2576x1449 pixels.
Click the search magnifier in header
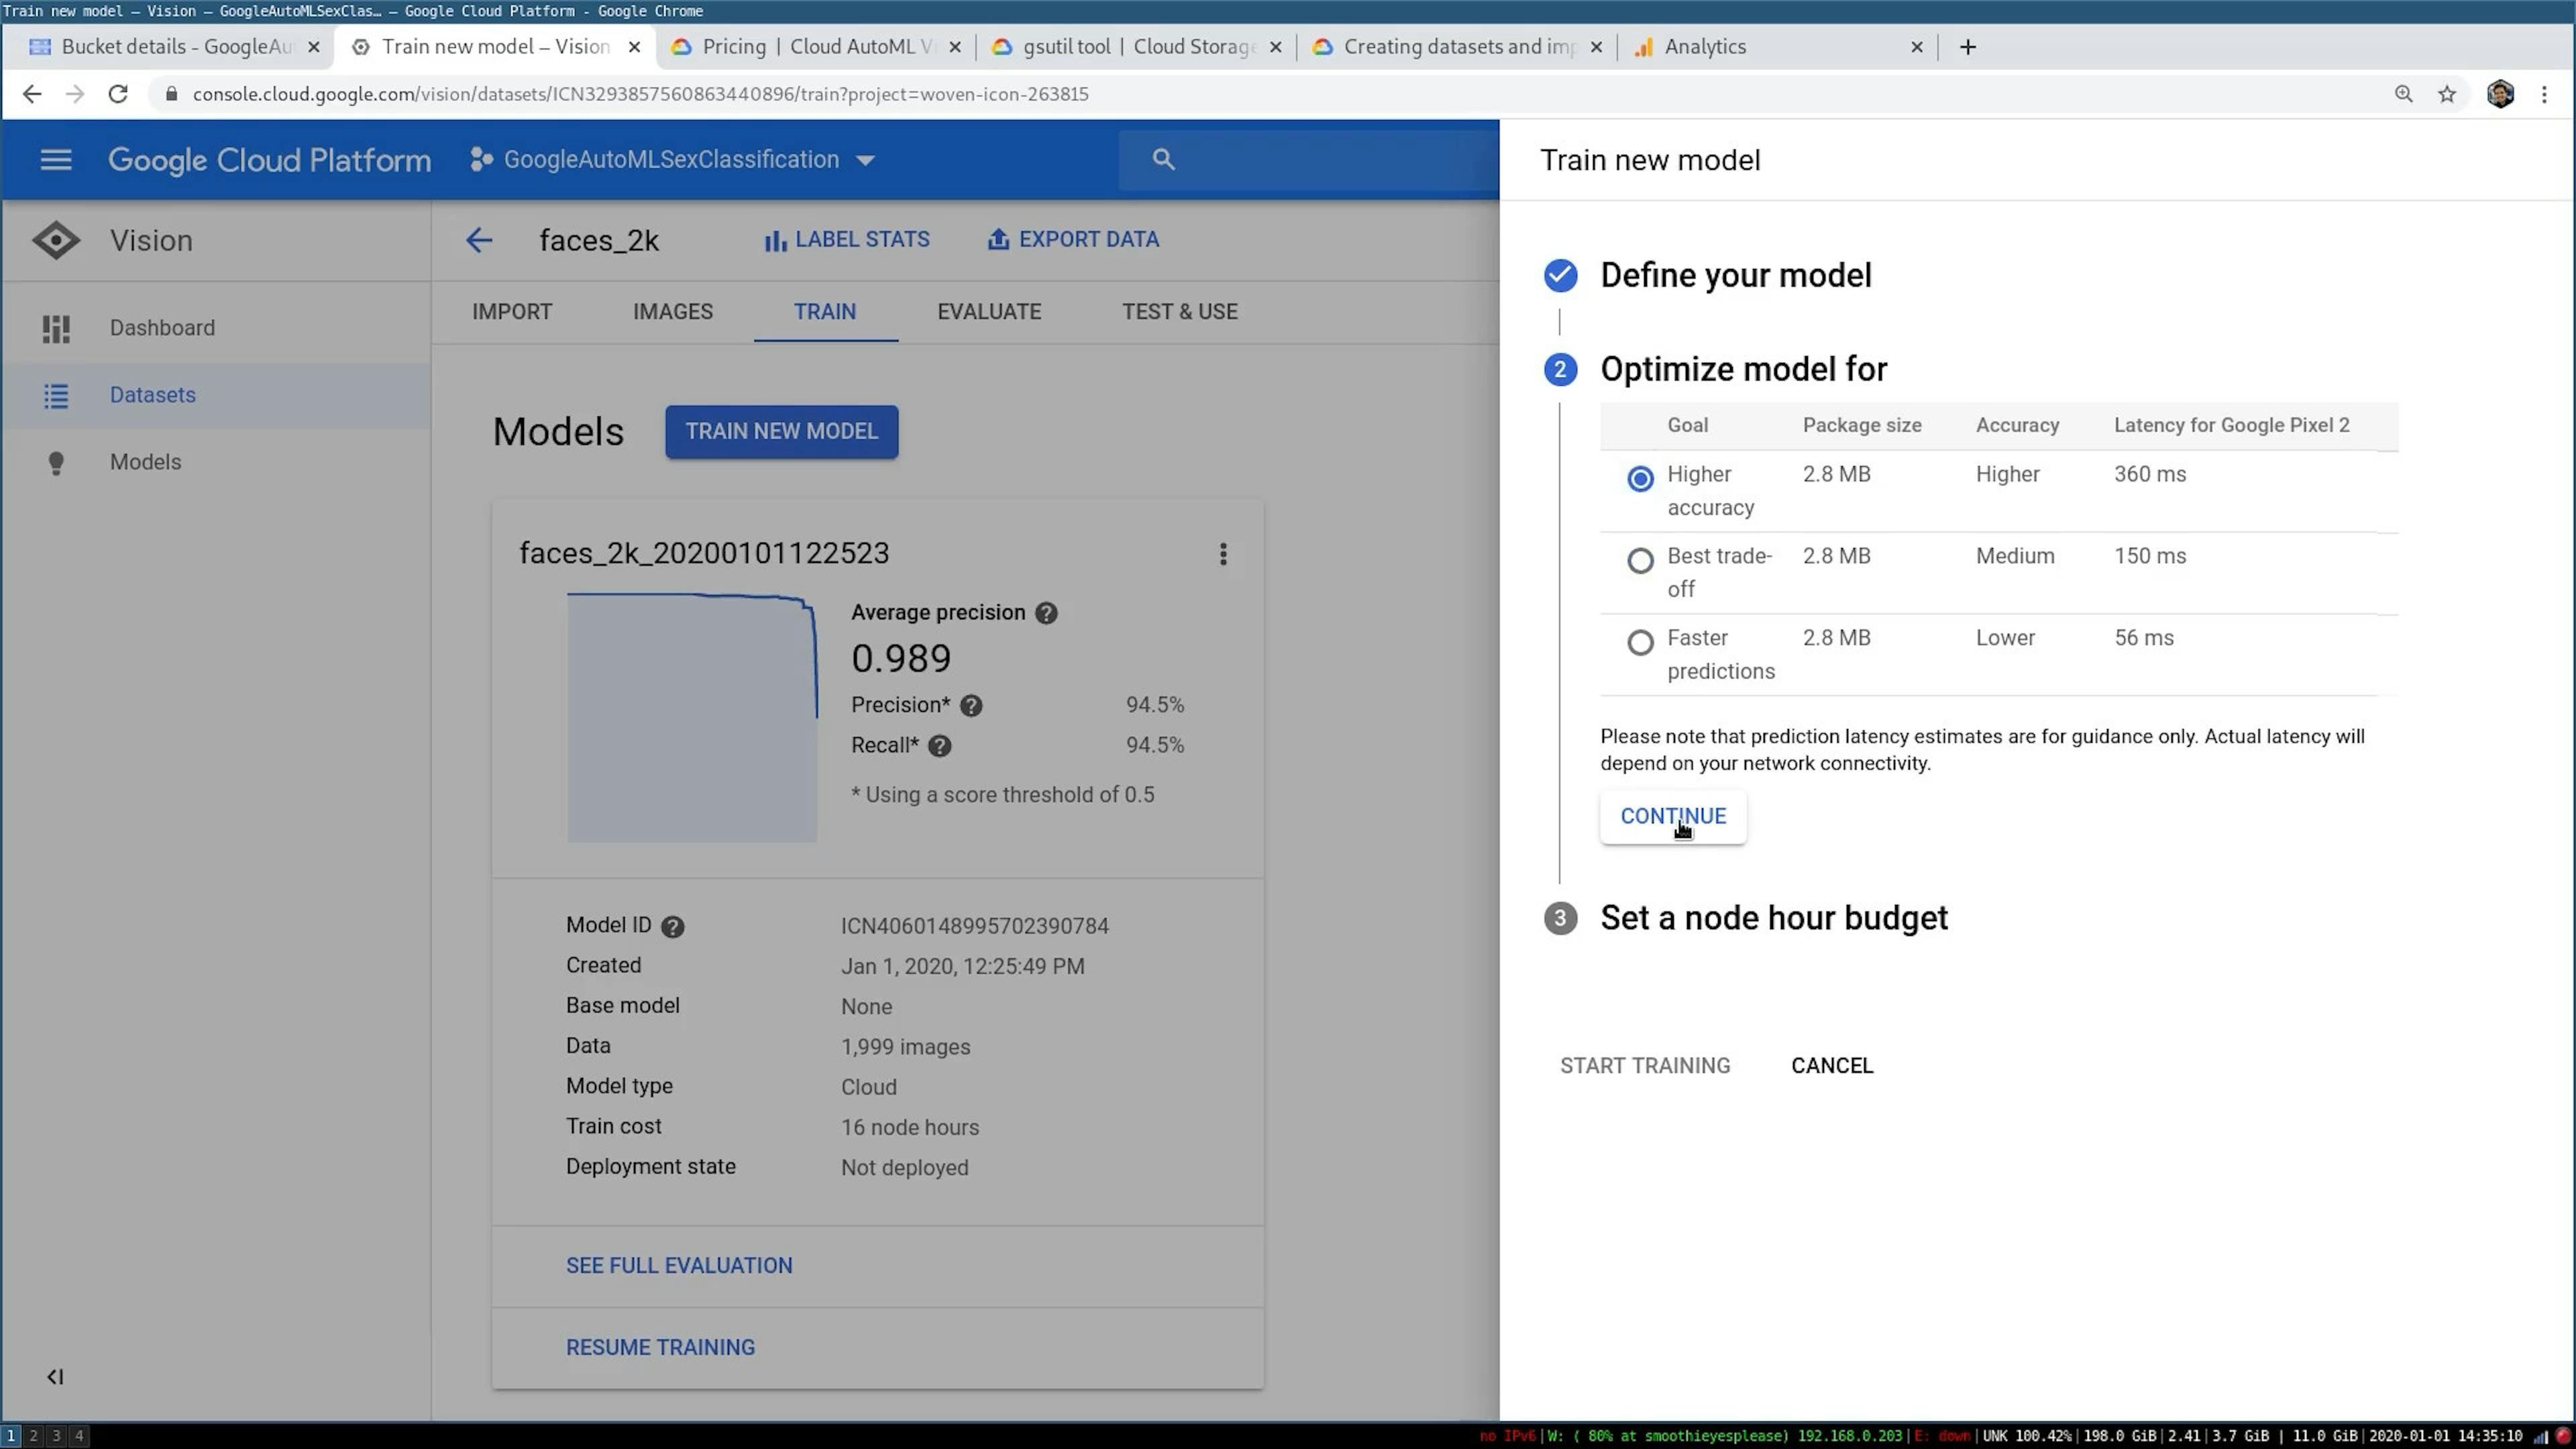click(x=1163, y=159)
